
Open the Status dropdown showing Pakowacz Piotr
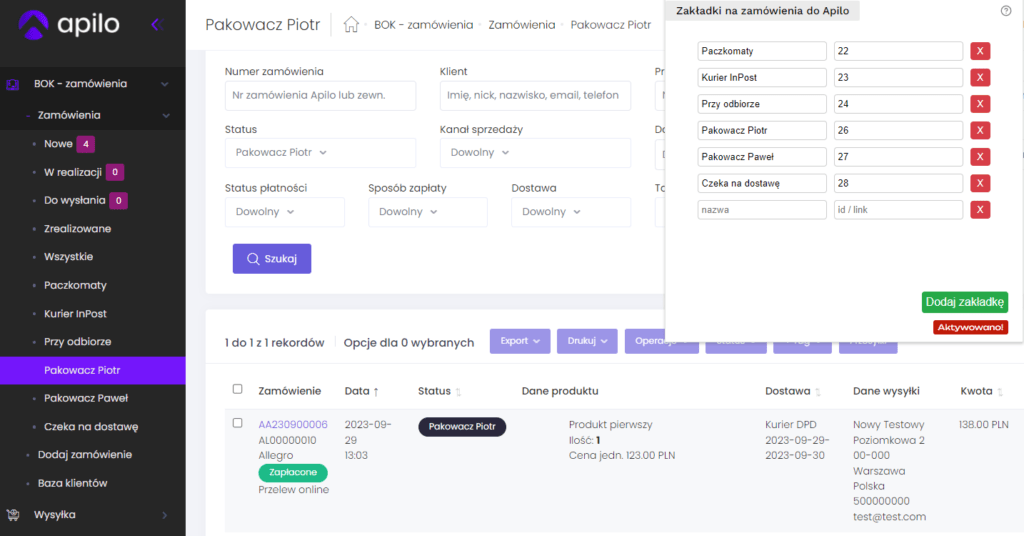[320, 152]
